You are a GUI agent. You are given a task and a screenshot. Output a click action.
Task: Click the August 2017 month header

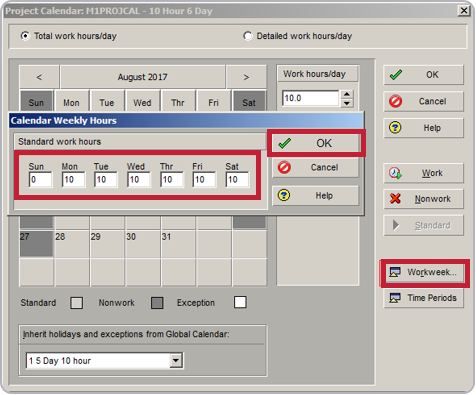(143, 77)
